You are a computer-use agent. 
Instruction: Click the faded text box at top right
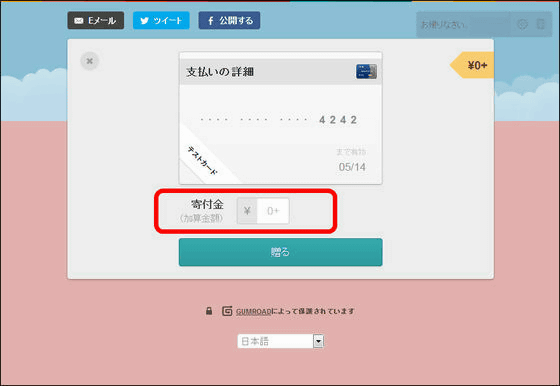tap(464, 25)
